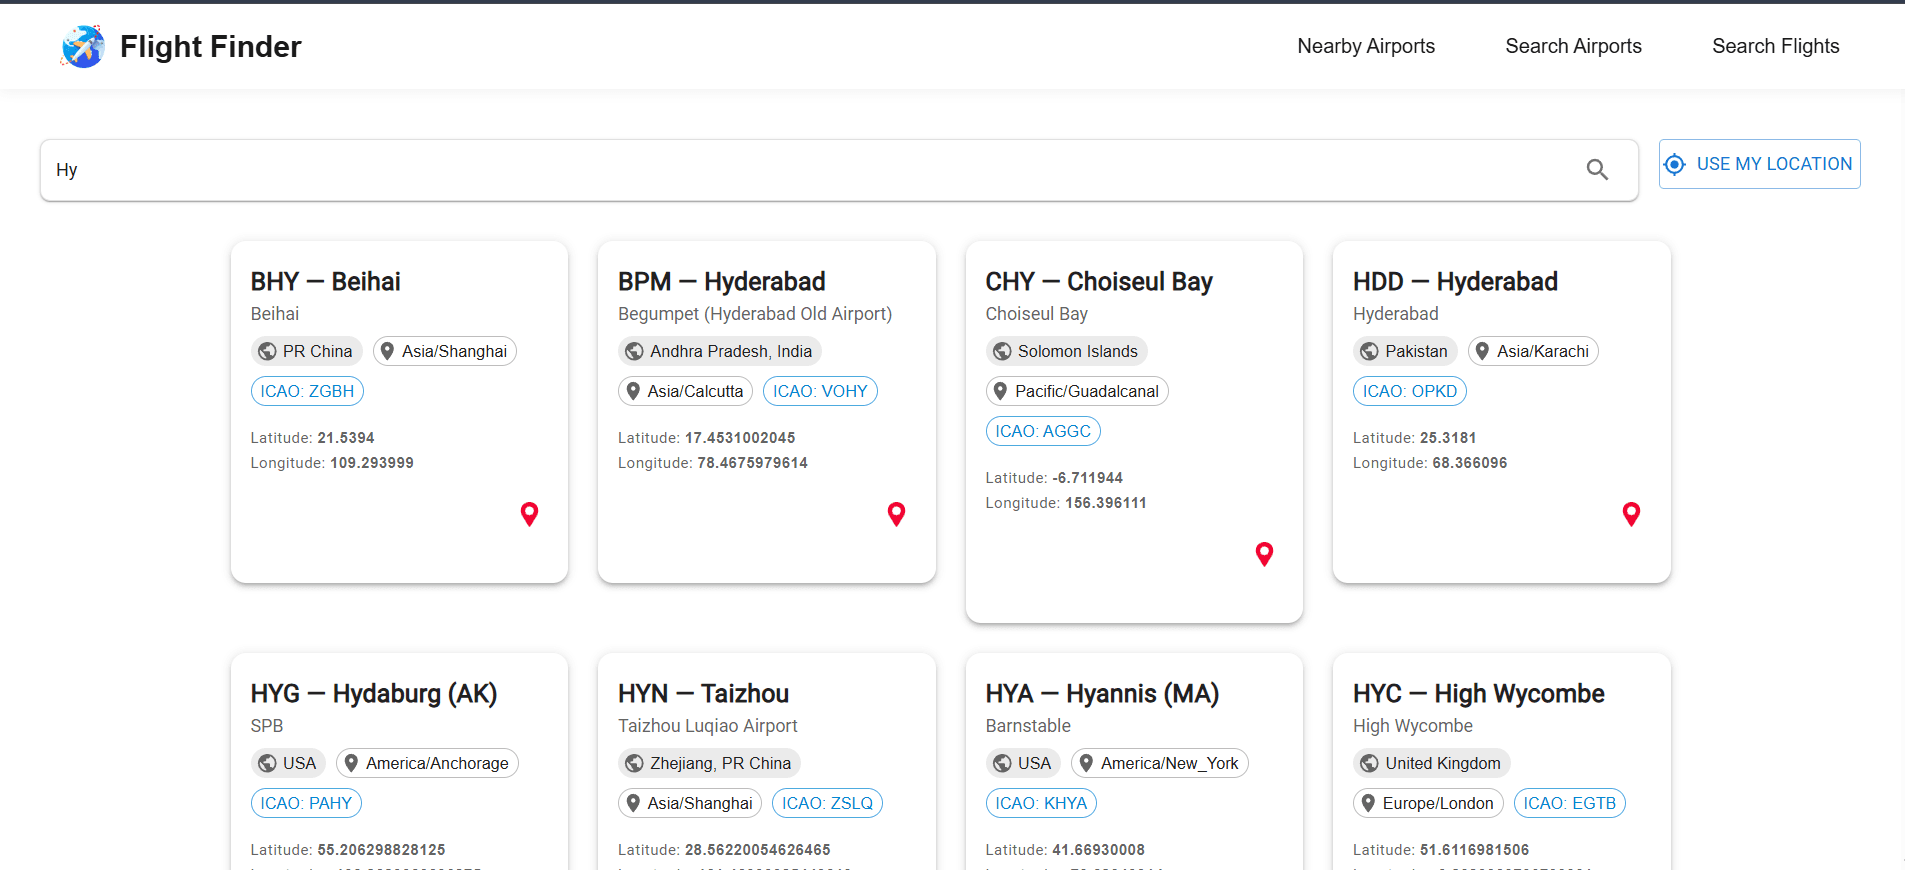This screenshot has width=1905, height=870.
Task: Click pin icon in Asia/Karachi chip
Action: pyautogui.click(x=1482, y=351)
